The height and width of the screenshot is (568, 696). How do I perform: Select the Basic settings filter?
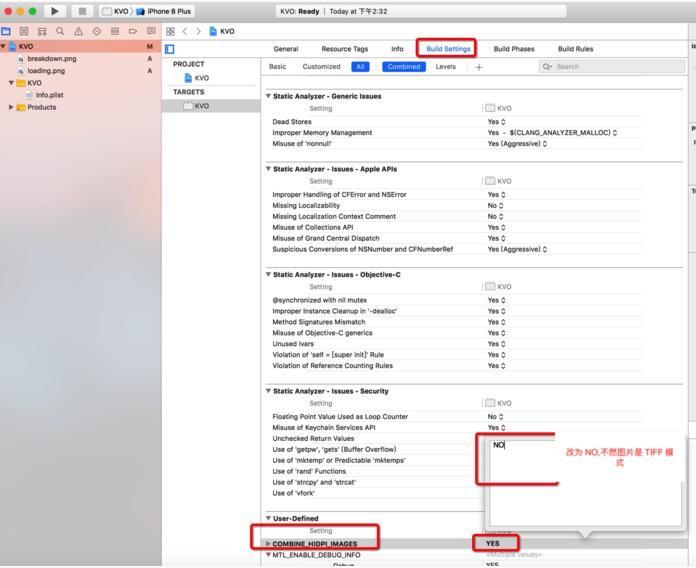point(277,67)
